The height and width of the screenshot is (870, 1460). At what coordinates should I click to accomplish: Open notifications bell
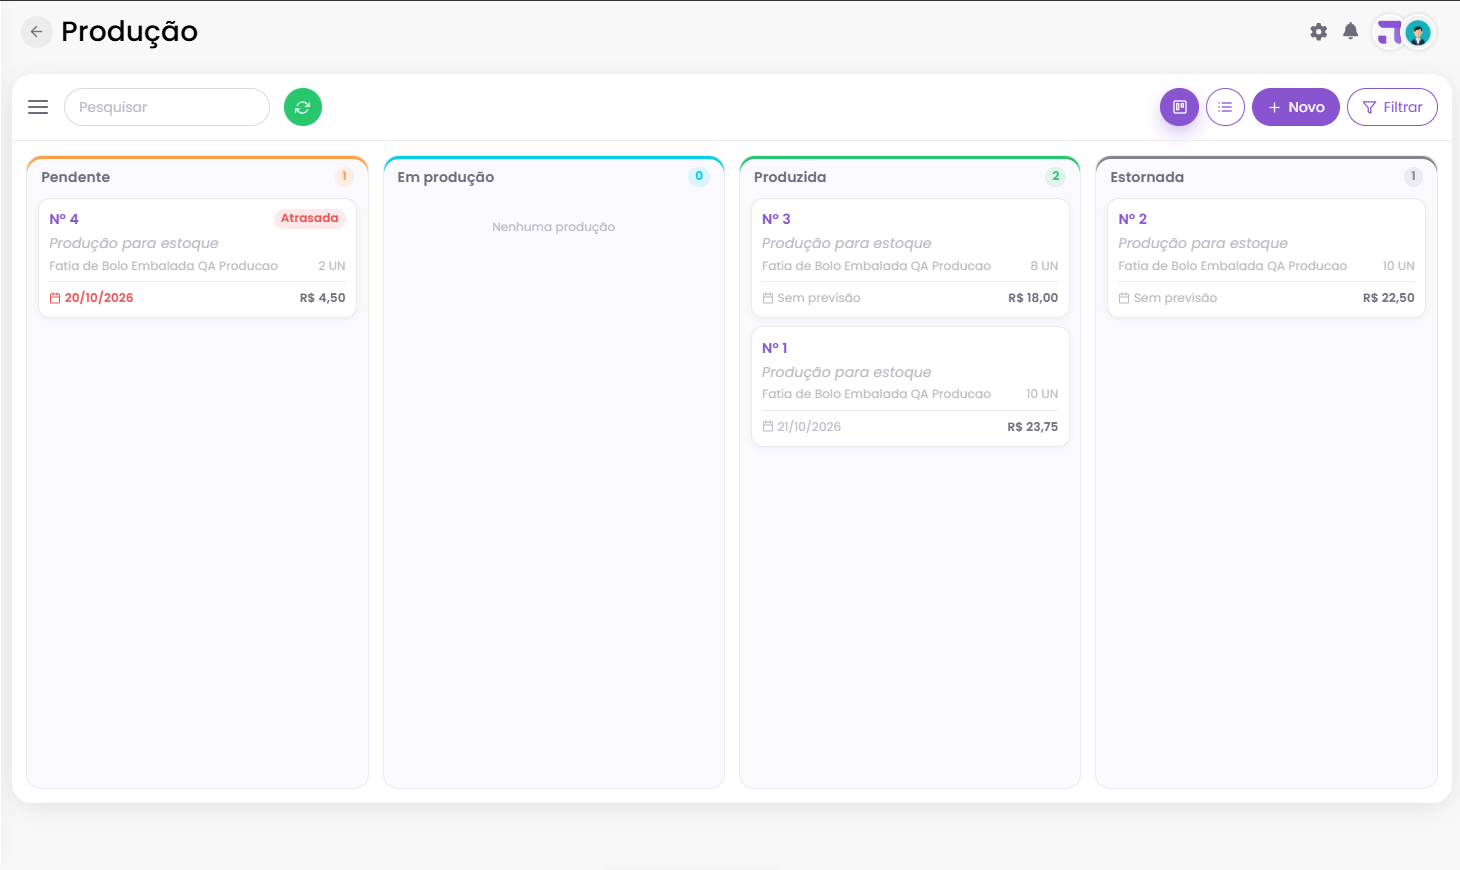[1350, 31]
